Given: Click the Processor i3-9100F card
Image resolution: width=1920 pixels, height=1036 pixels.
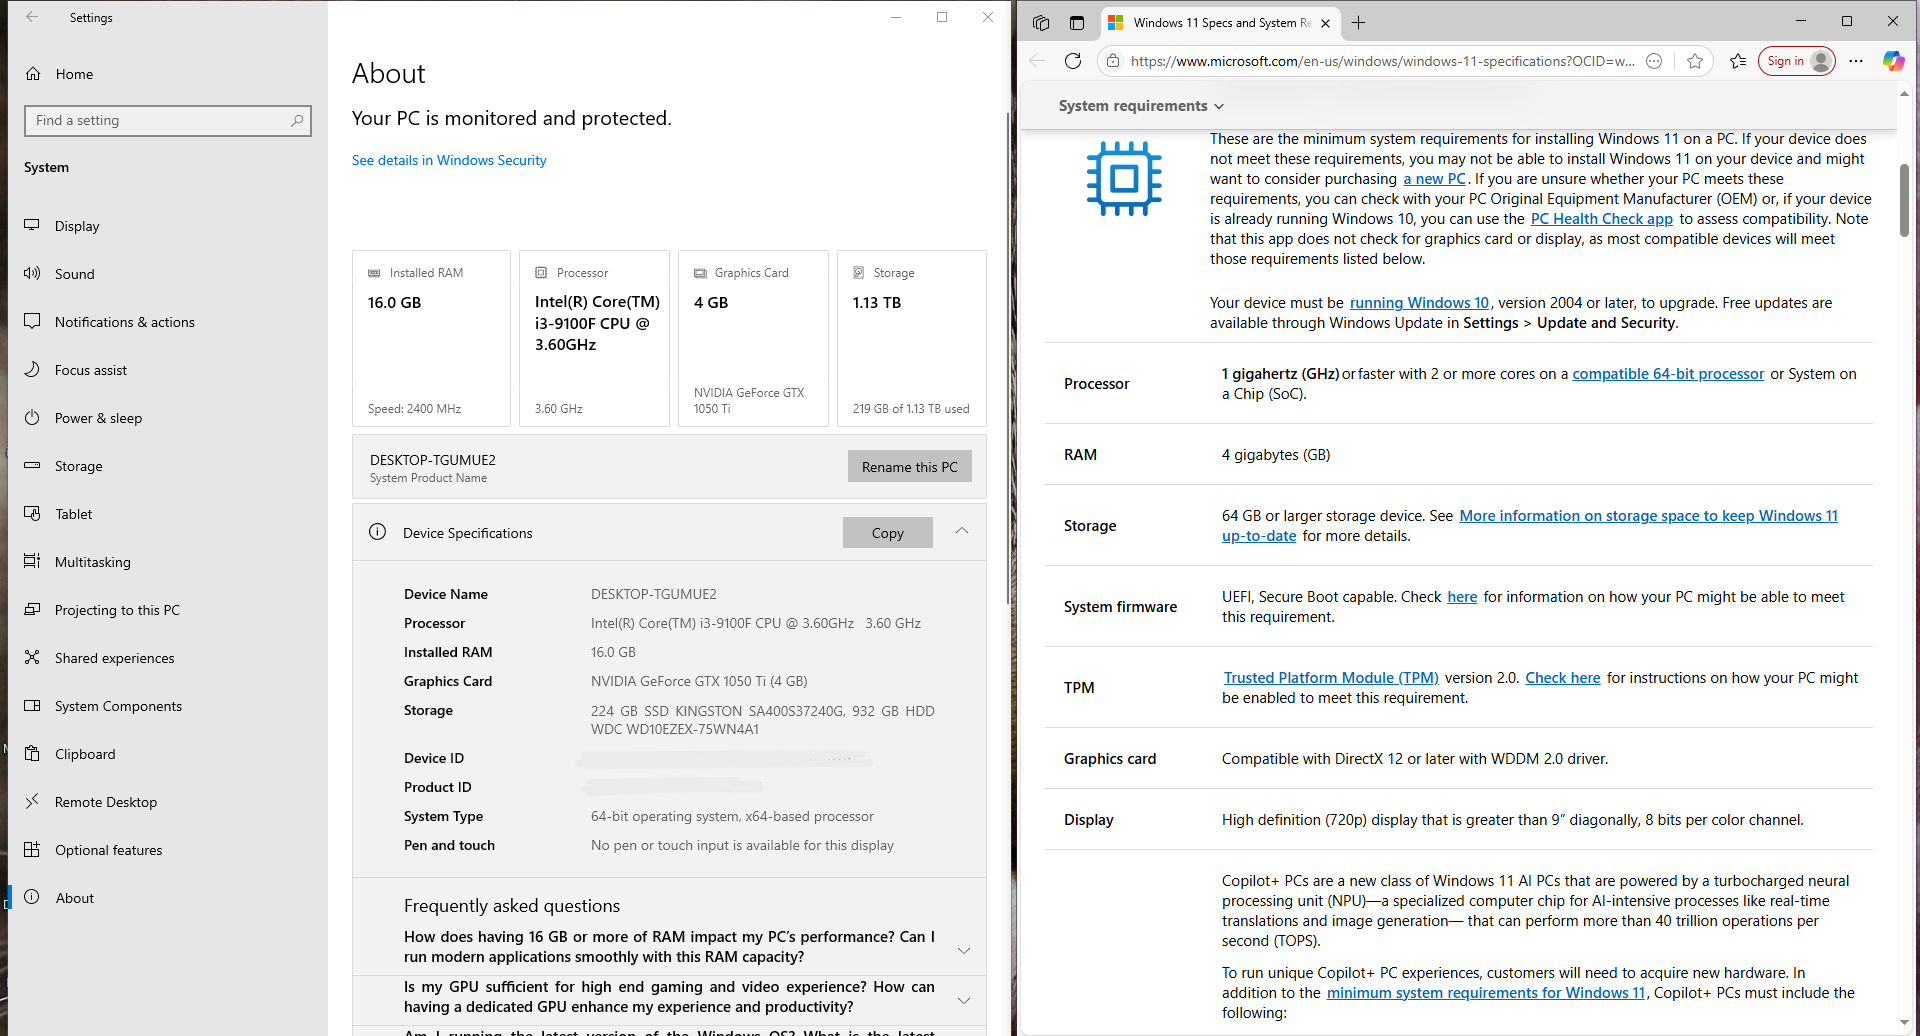Looking at the screenshot, I should pos(595,338).
